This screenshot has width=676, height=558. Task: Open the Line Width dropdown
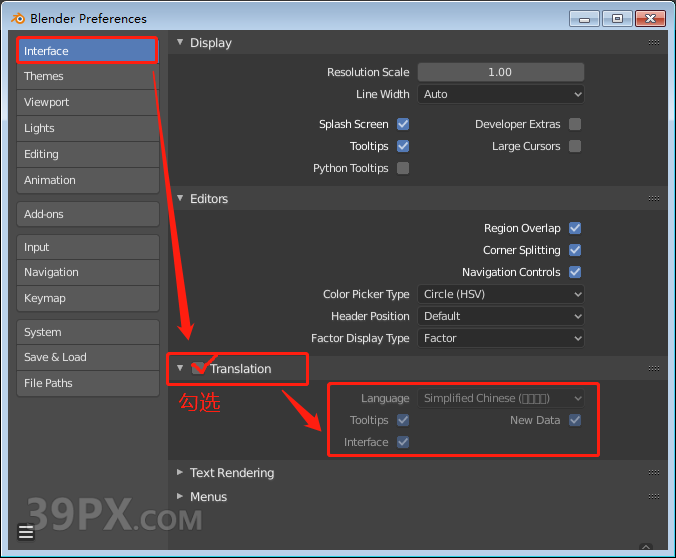(500, 94)
